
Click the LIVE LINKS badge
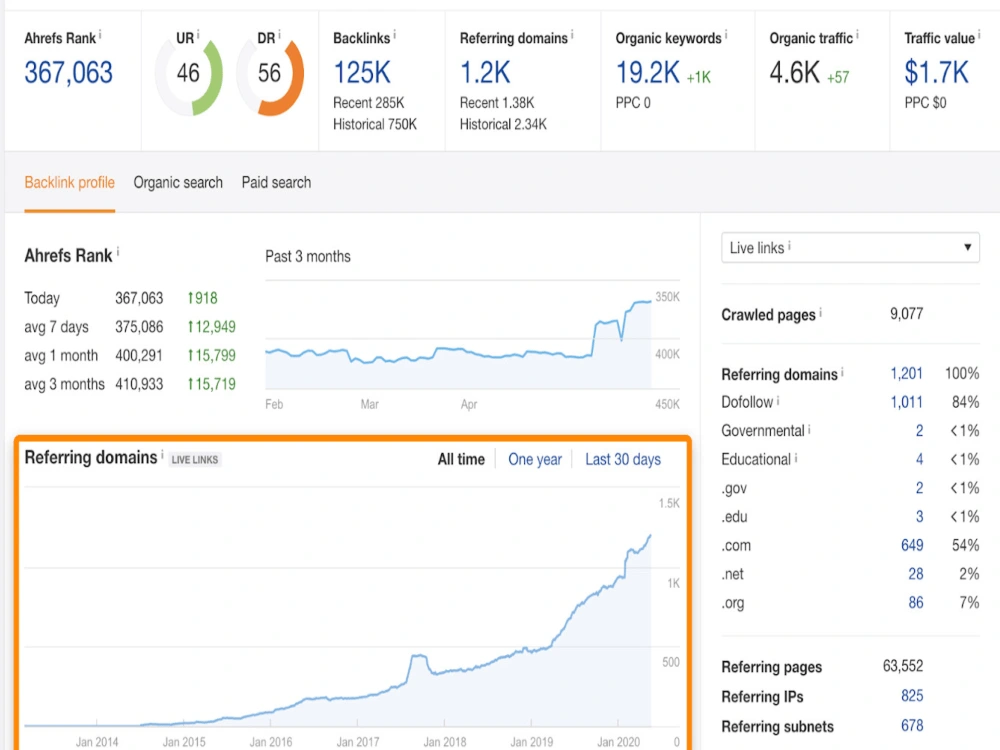point(195,459)
